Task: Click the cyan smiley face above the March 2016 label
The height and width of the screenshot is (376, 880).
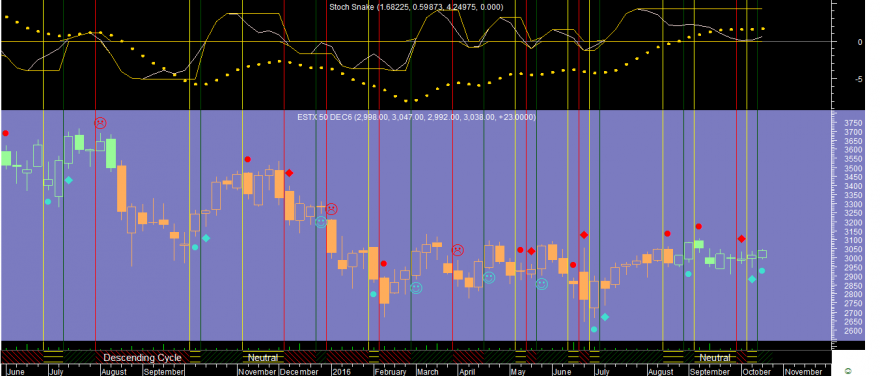Action: coord(416,288)
